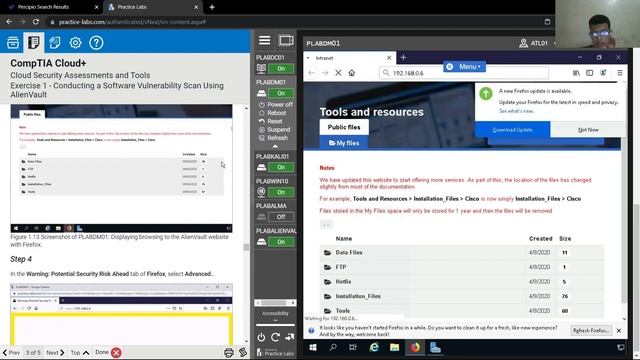Click Firefox address bar 192.168.0.6
This screenshot has width=640, height=360.
464,73
